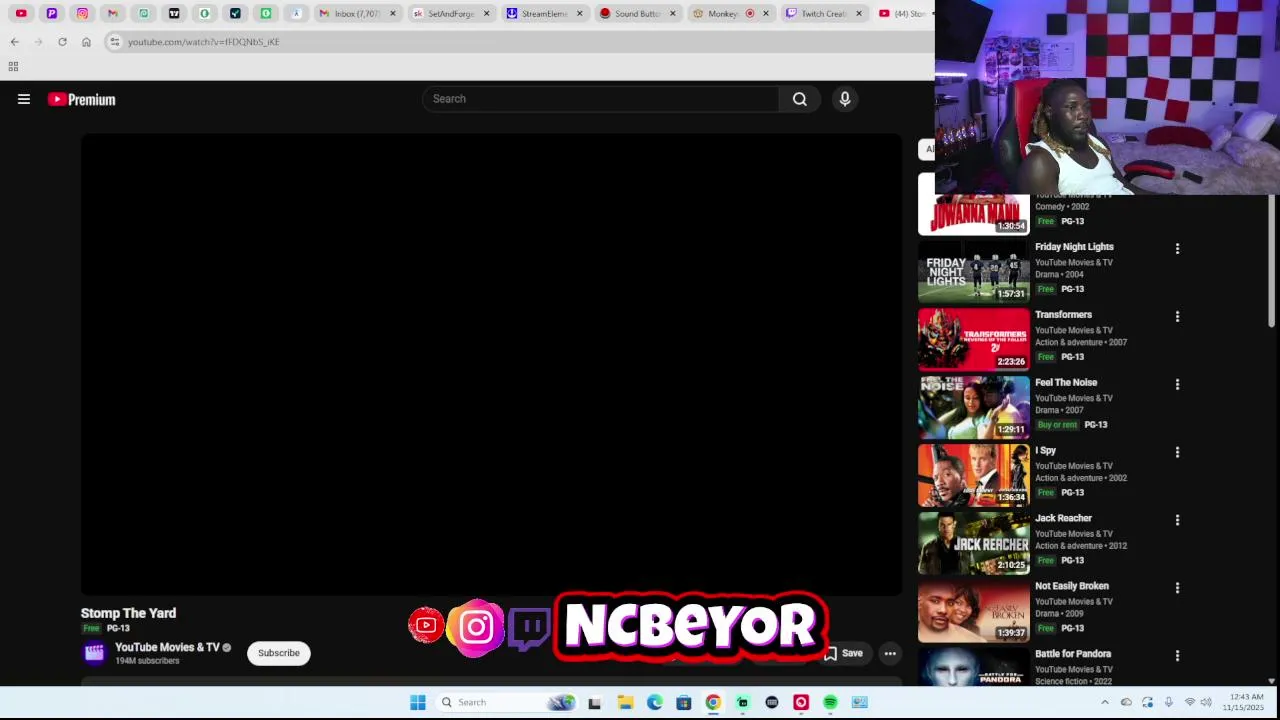The width and height of the screenshot is (1280, 720).
Task: Close the StreamElements tab
Action: click(x=579, y=13)
